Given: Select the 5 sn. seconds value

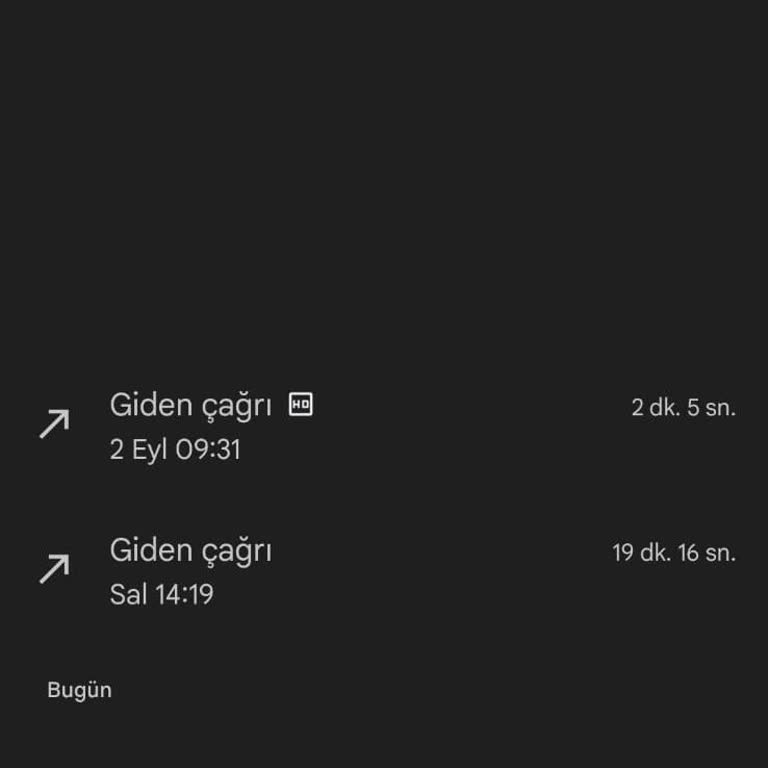Looking at the screenshot, I should tap(711, 408).
